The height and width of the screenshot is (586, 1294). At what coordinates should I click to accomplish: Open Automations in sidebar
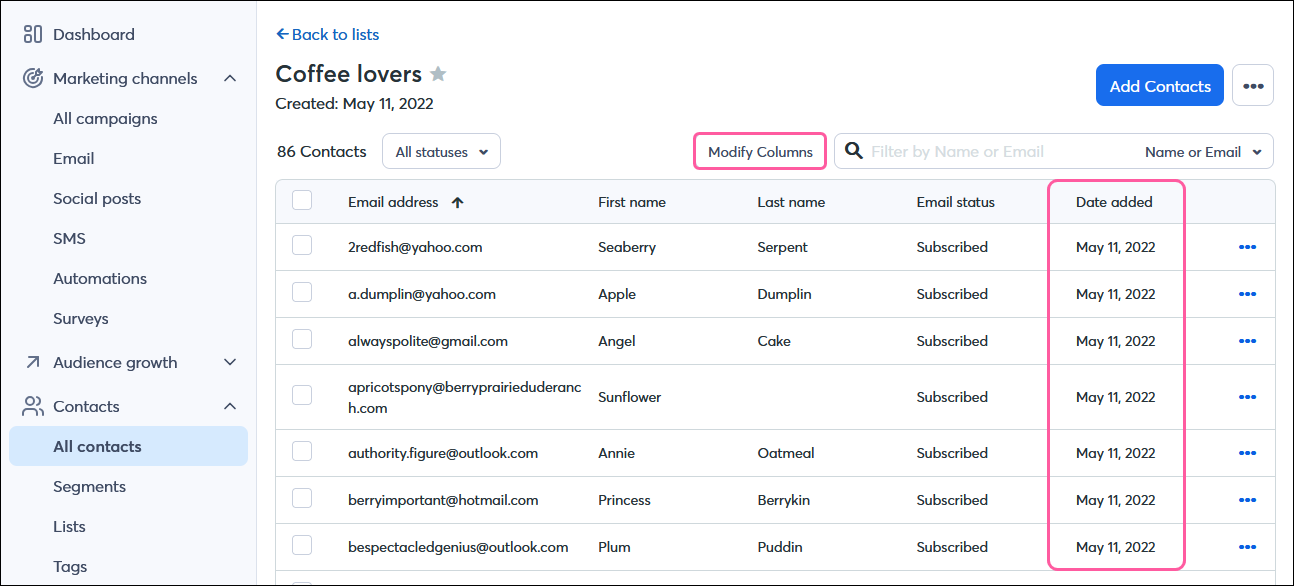(100, 278)
